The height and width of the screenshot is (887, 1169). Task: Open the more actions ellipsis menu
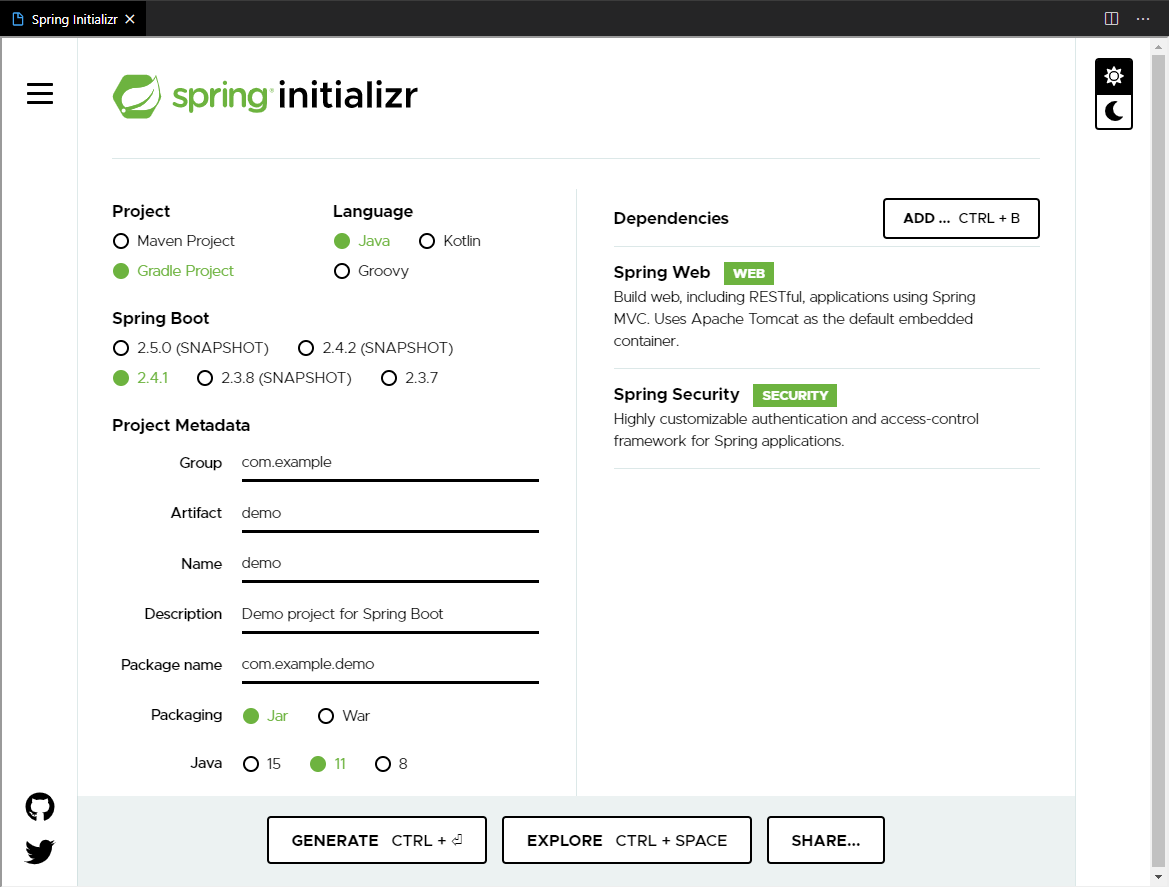pos(1143,19)
